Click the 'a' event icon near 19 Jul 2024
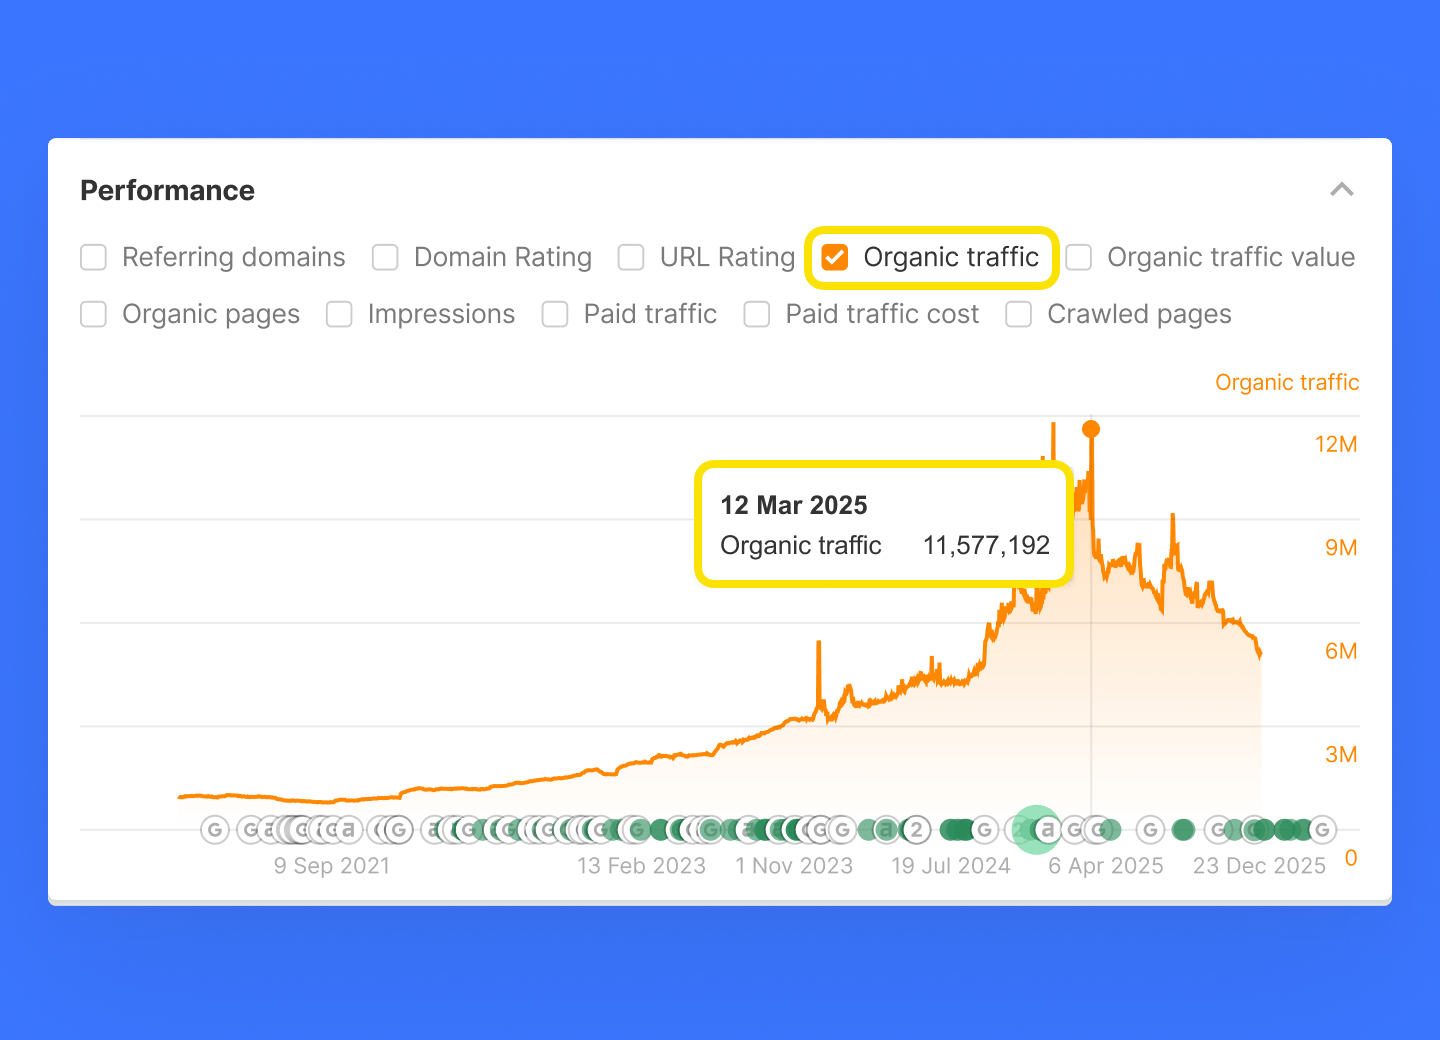 (x=886, y=830)
